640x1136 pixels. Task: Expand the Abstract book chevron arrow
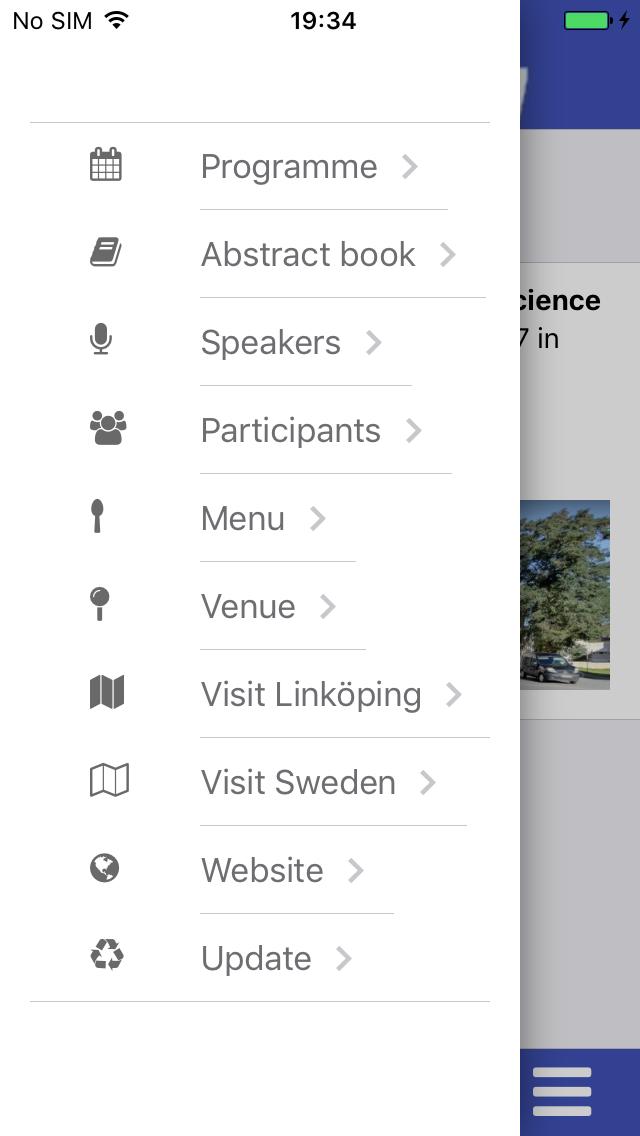(448, 255)
